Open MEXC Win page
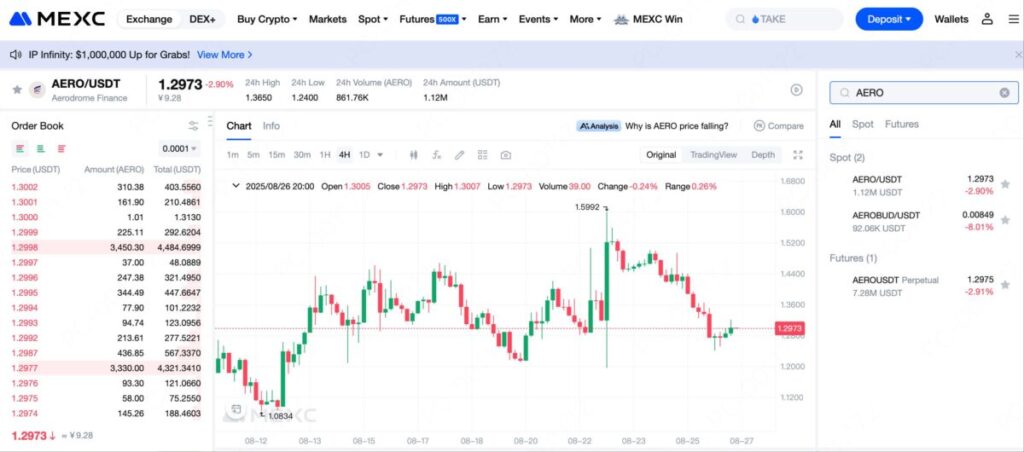 pos(648,19)
